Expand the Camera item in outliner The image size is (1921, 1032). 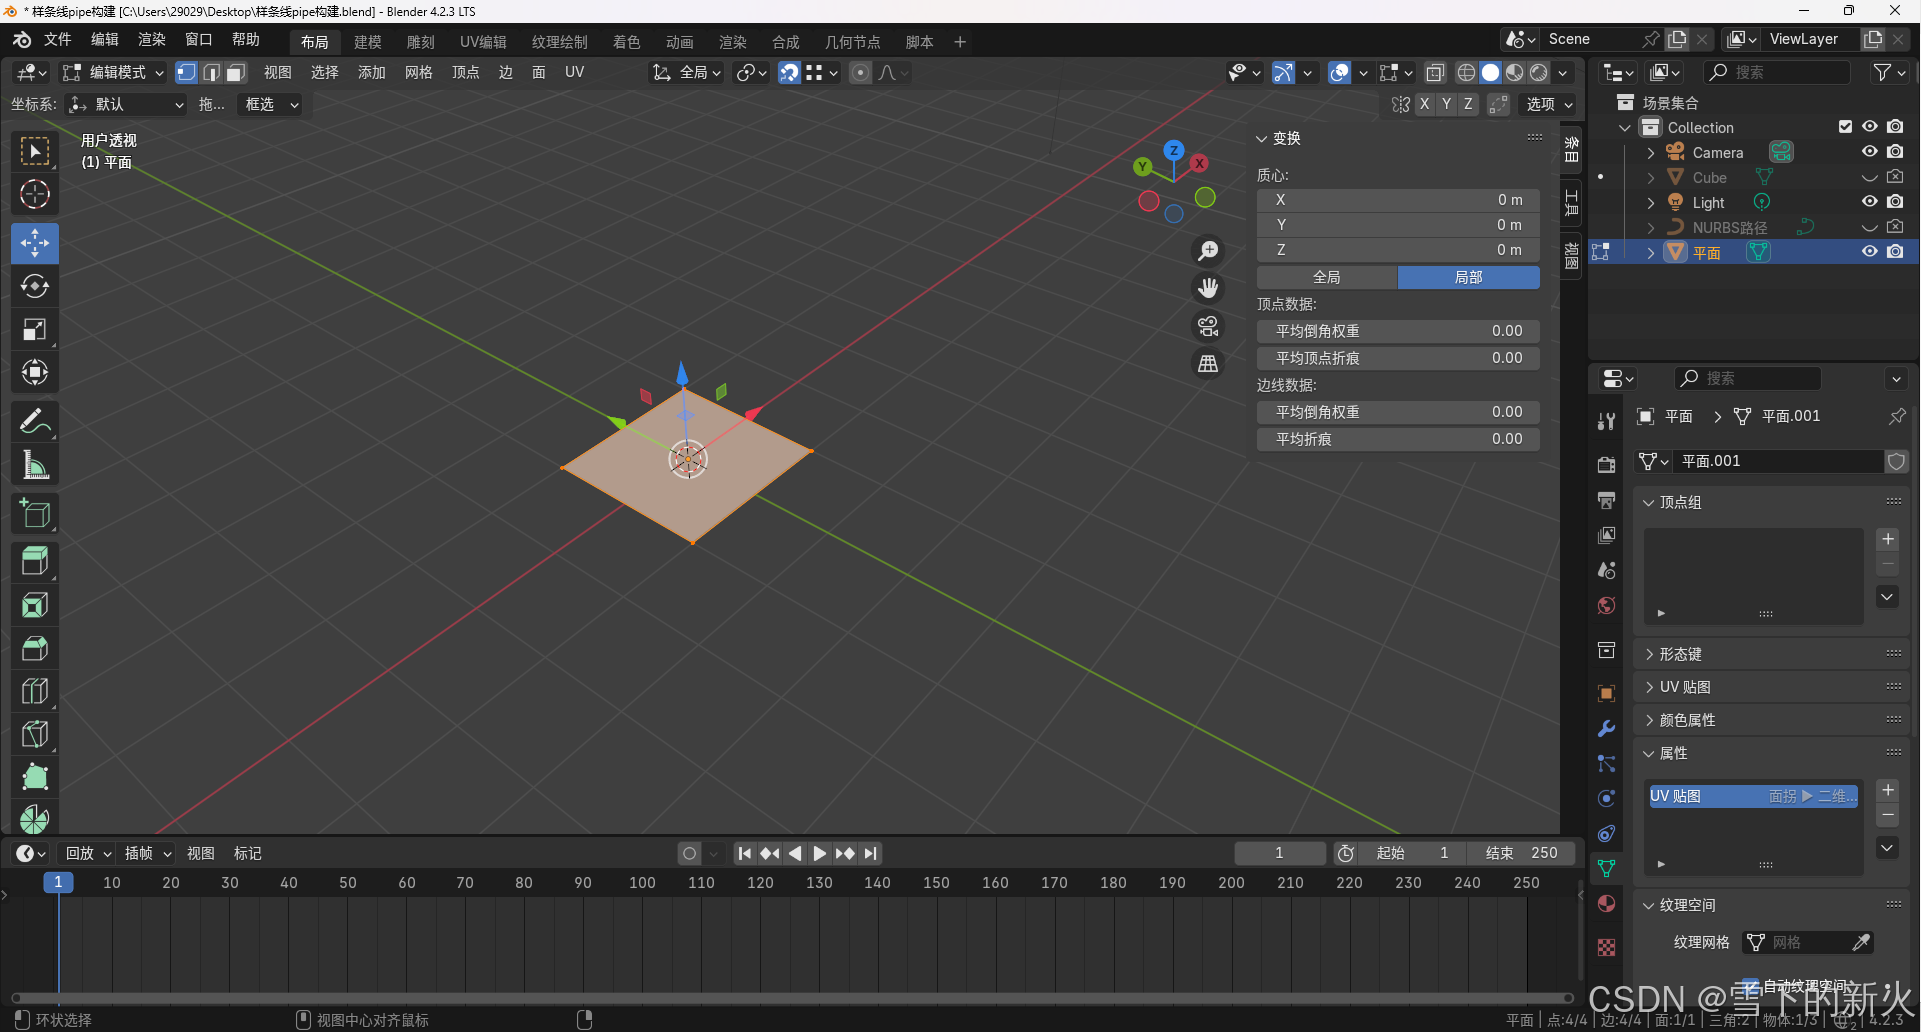click(x=1650, y=153)
